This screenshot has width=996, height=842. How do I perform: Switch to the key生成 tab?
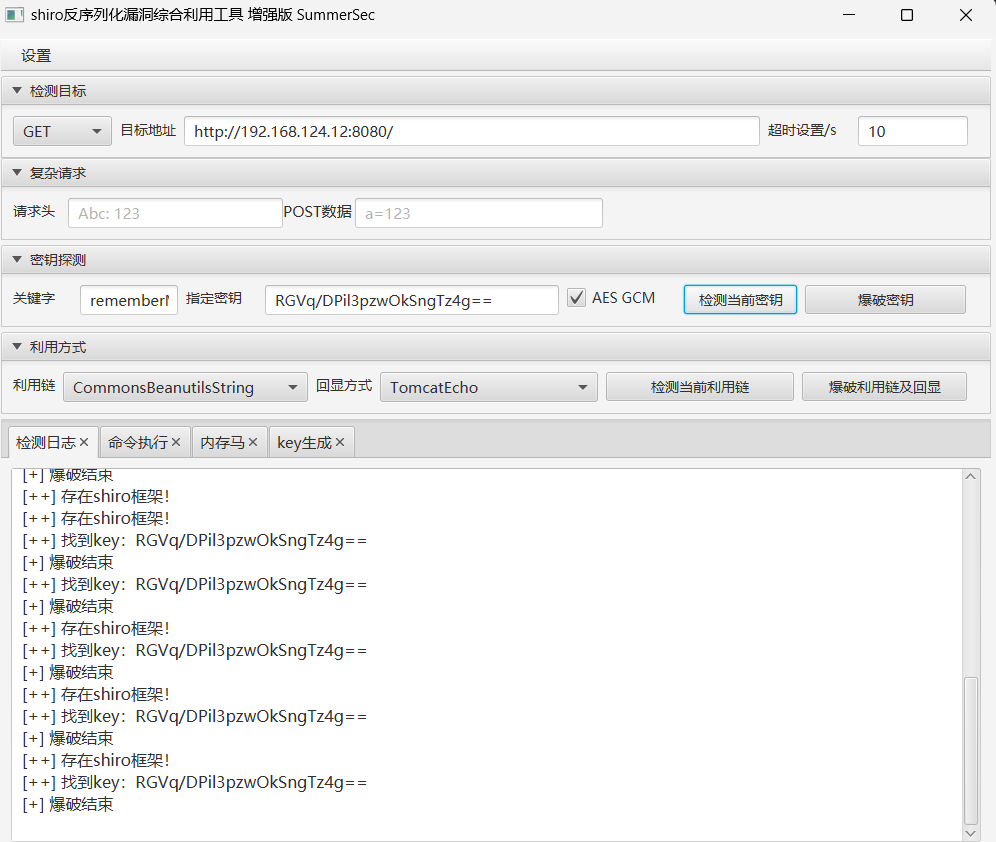[x=304, y=443]
